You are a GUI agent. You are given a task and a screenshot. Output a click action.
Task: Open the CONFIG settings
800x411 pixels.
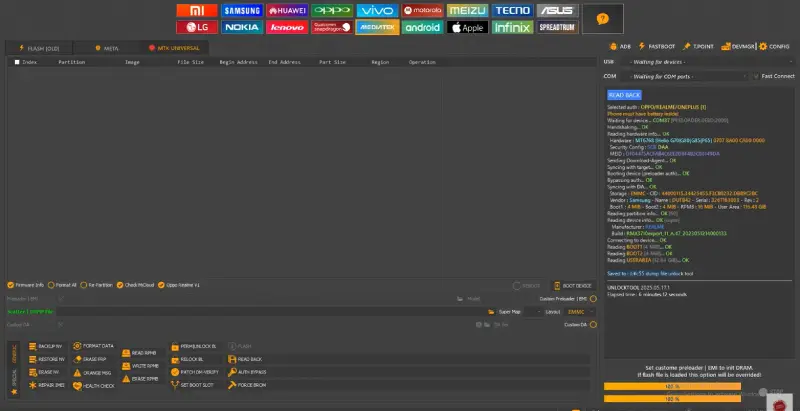point(774,46)
